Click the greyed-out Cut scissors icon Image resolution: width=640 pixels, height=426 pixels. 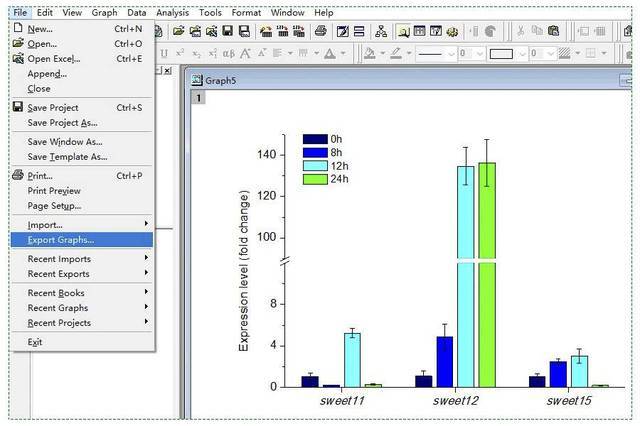click(520, 31)
